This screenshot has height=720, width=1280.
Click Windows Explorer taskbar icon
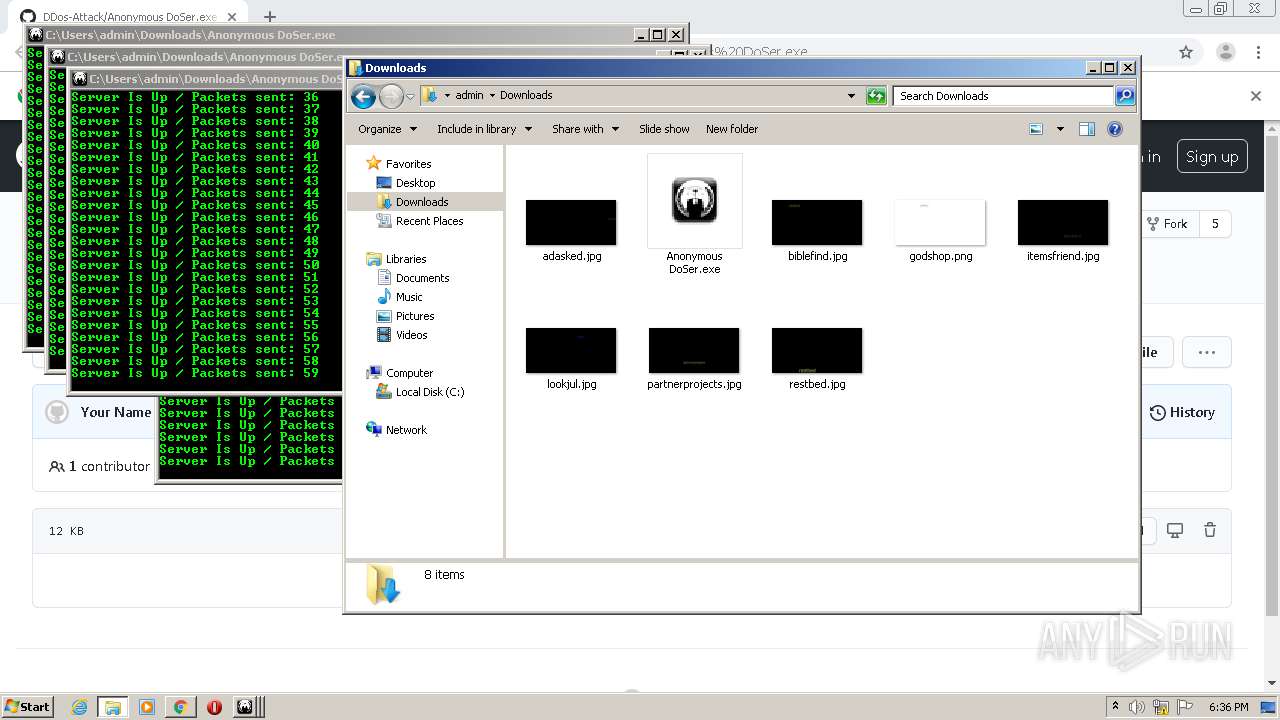tap(113, 707)
